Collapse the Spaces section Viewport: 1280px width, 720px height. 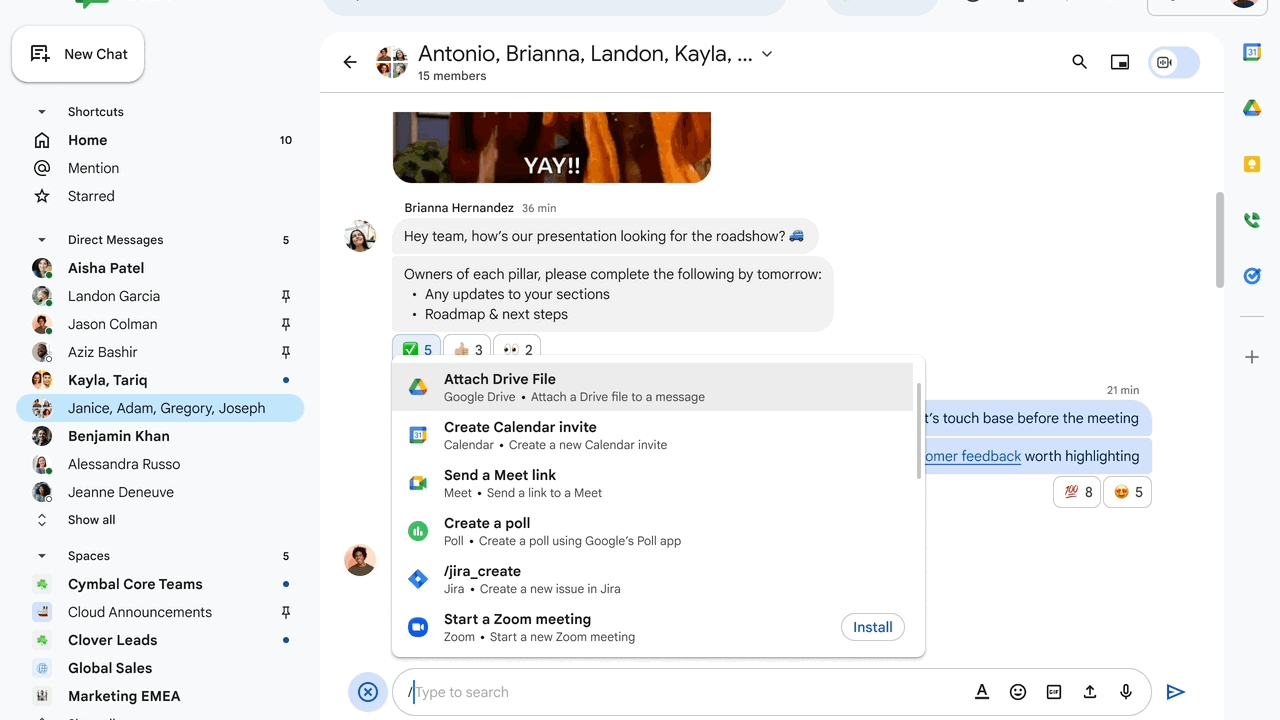click(x=42, y=556)
